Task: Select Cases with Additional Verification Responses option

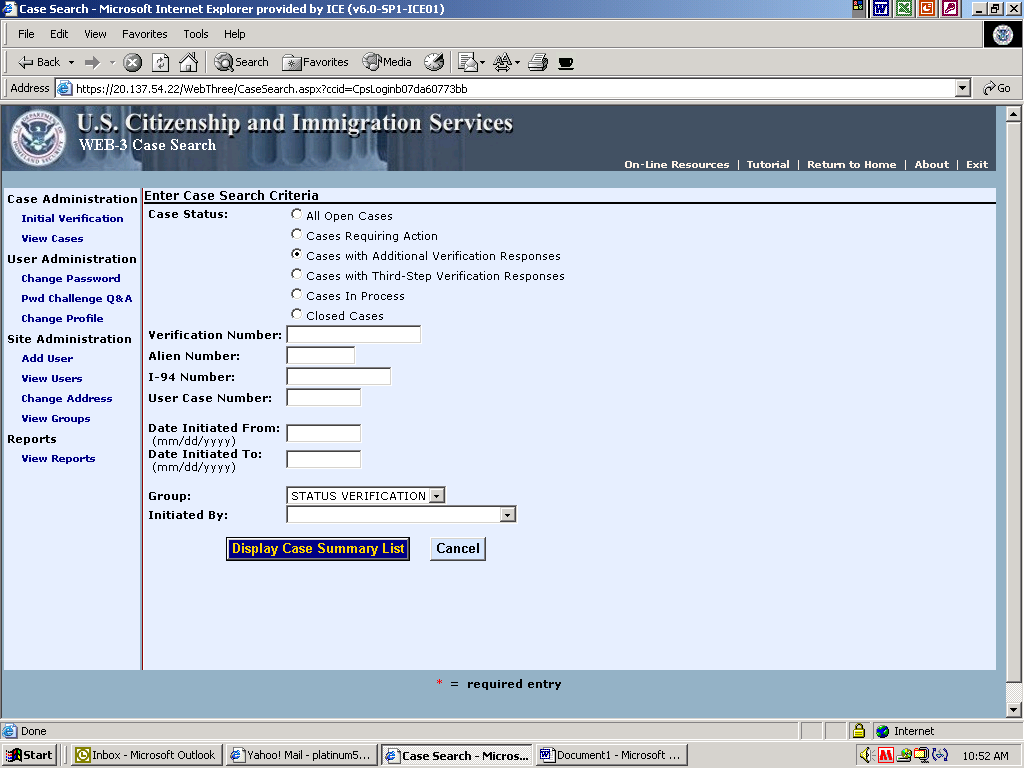Action: pyautogui.click(x=296, y=254)
